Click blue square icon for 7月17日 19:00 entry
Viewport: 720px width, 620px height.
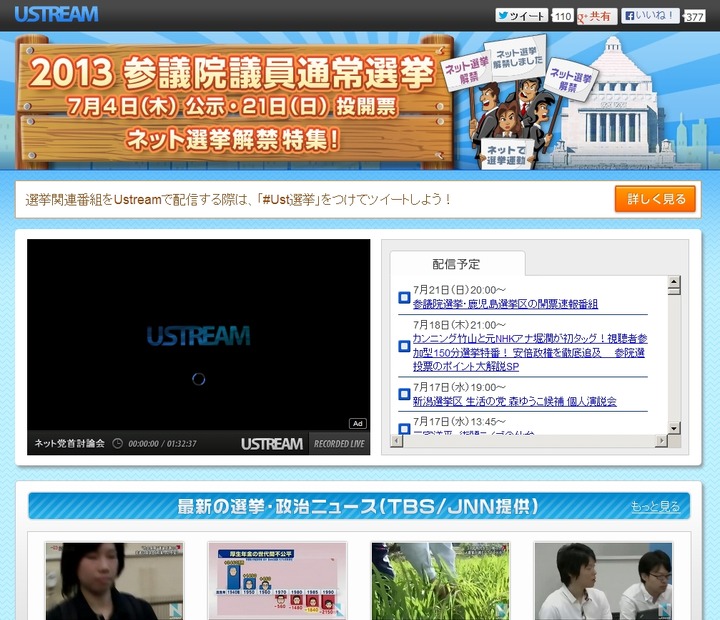coord(404,394)
